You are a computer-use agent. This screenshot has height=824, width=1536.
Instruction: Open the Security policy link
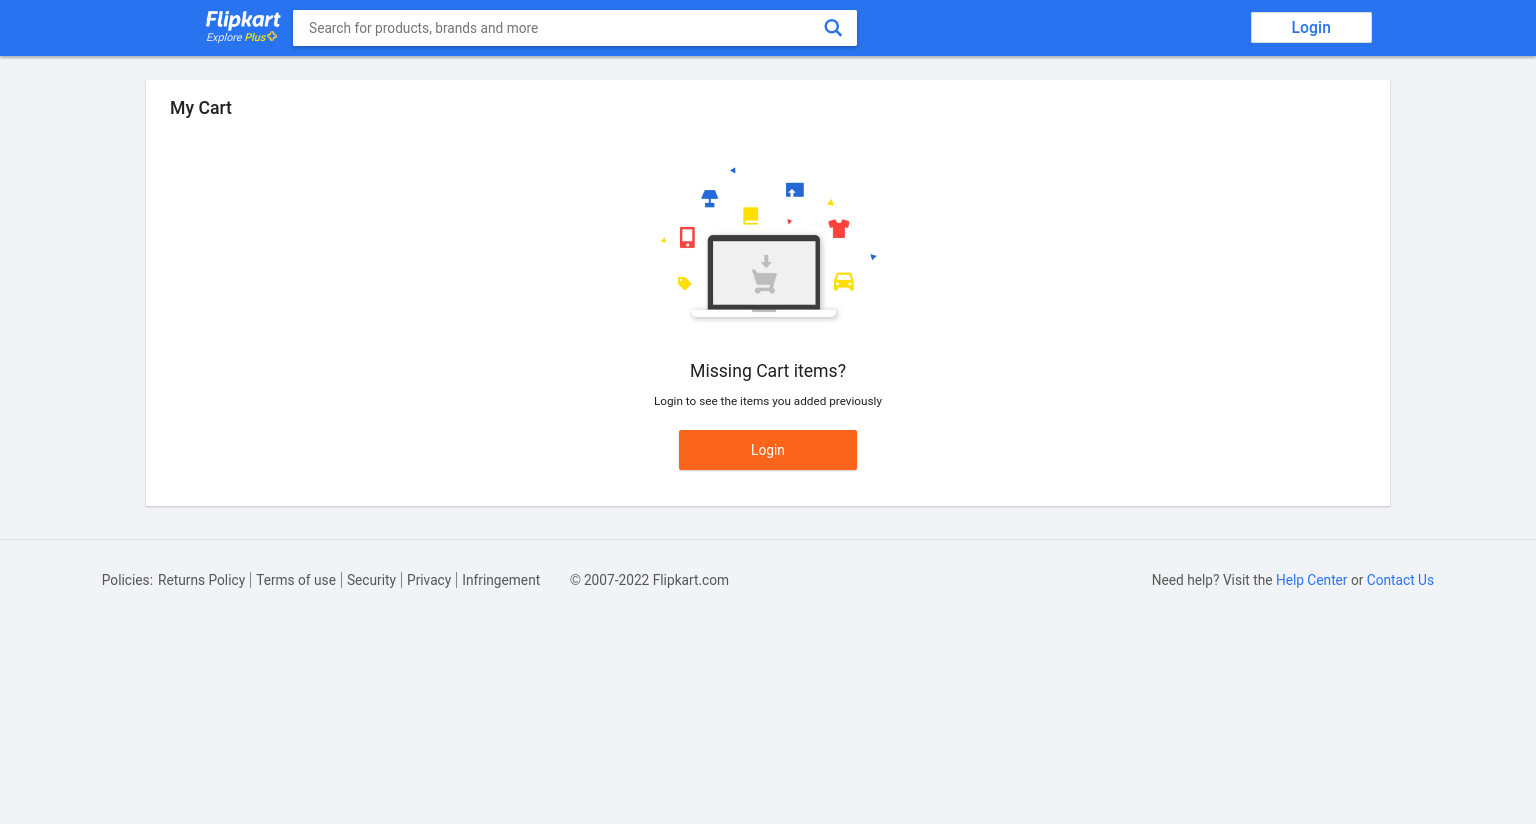coord(371,580)
